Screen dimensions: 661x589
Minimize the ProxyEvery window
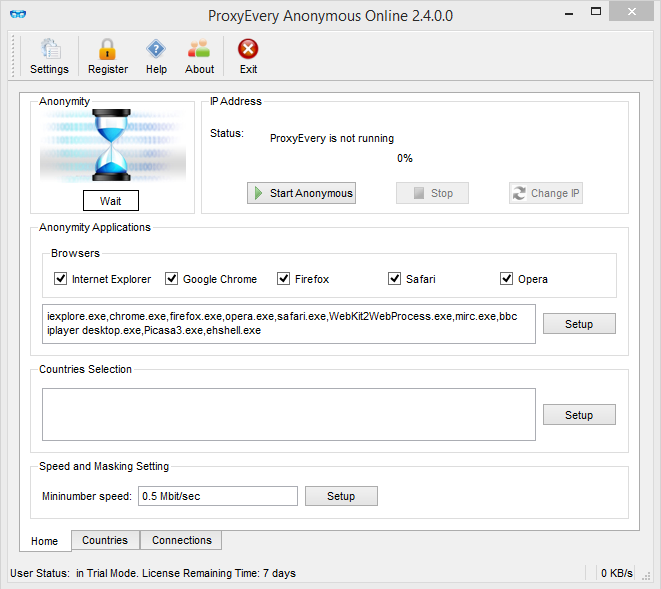point(569,13)
